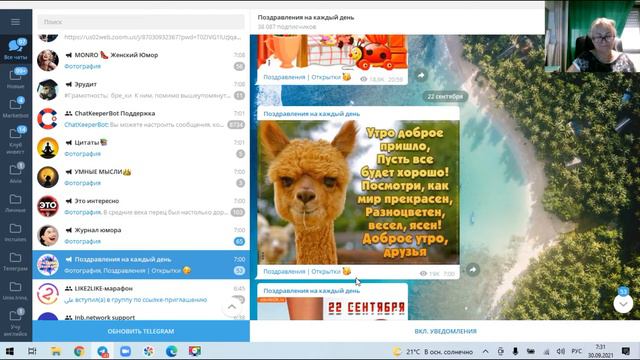Open Это интересно channel
The image size is (640, 360).
tap(141, 207)
